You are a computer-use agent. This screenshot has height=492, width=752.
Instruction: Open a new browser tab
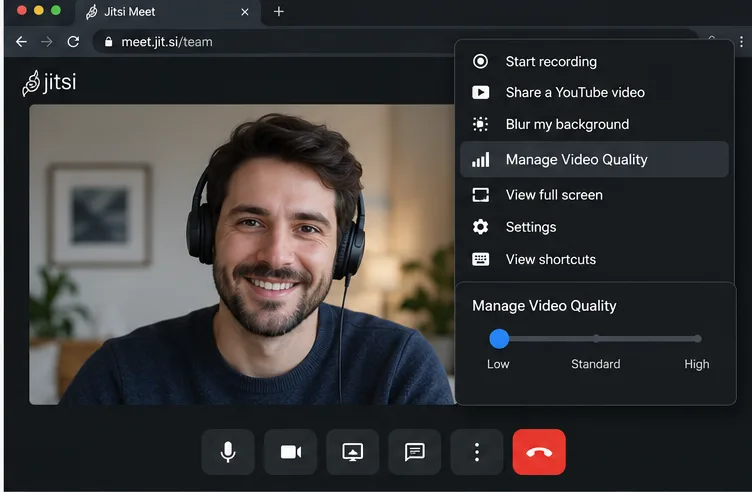(x=279, y=12)
